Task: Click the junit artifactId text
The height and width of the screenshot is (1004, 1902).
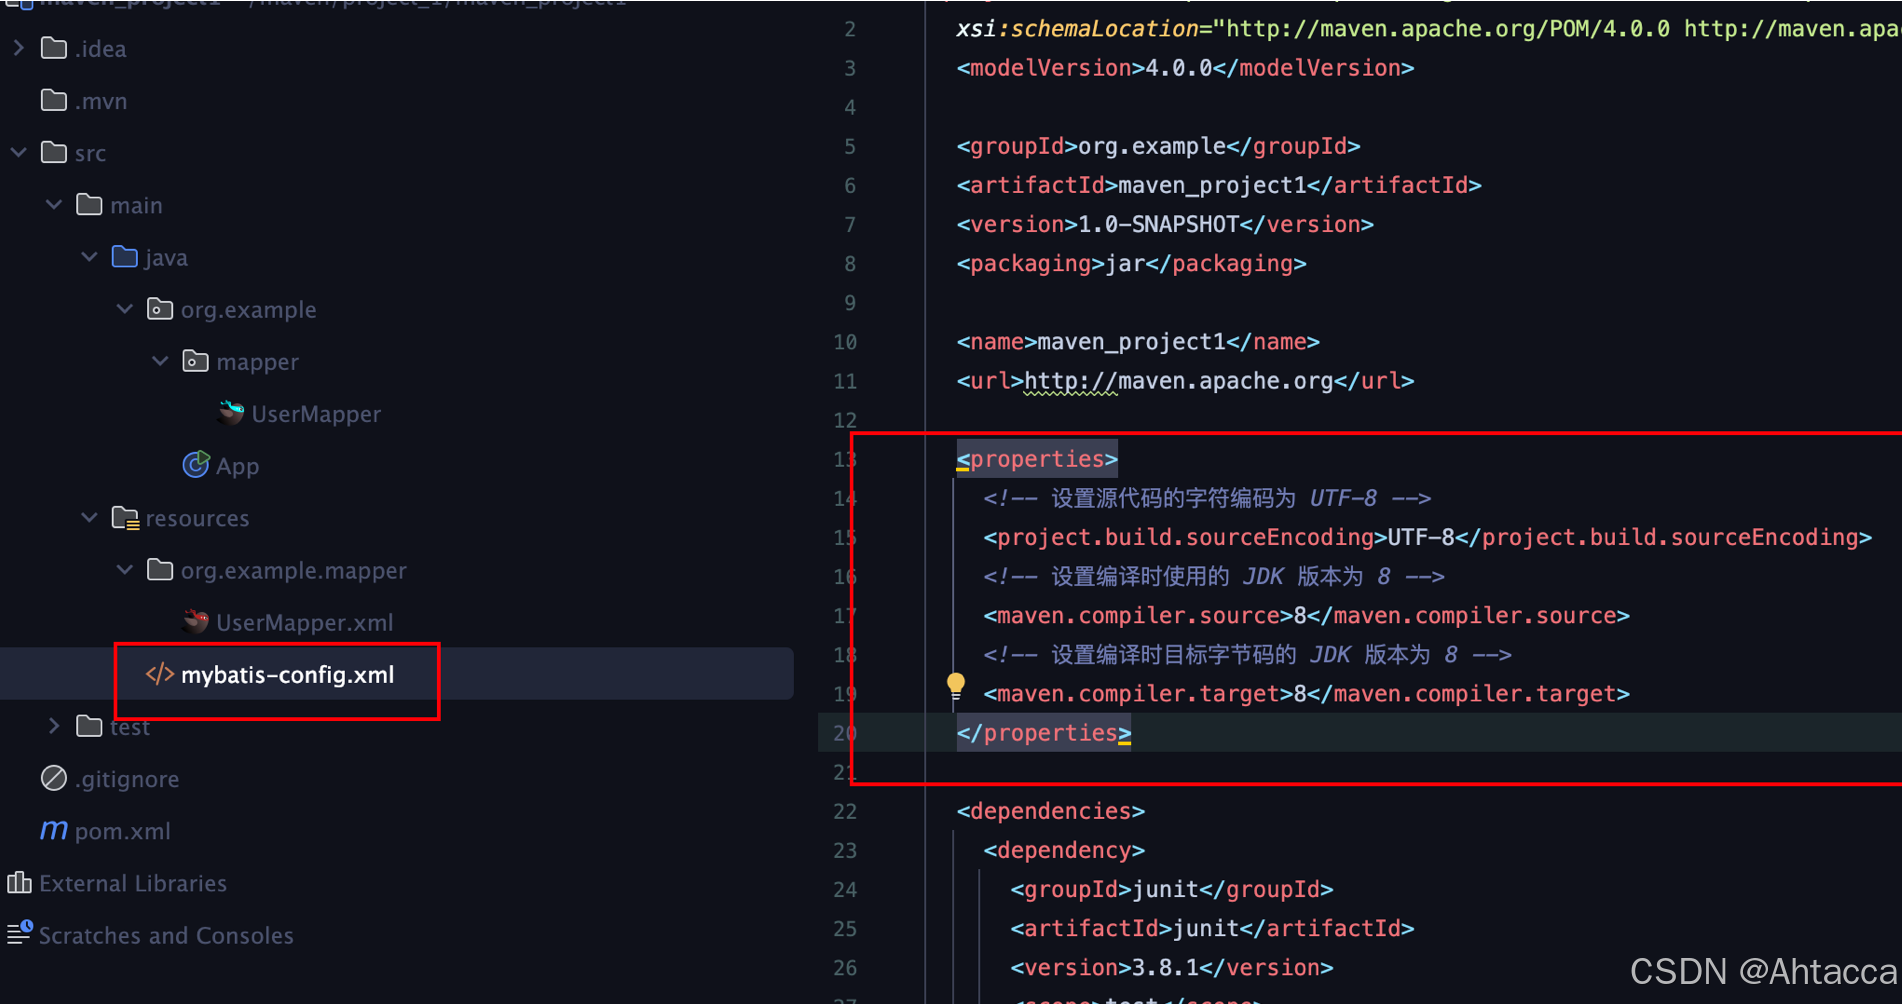Action: tap(1205, 928)
